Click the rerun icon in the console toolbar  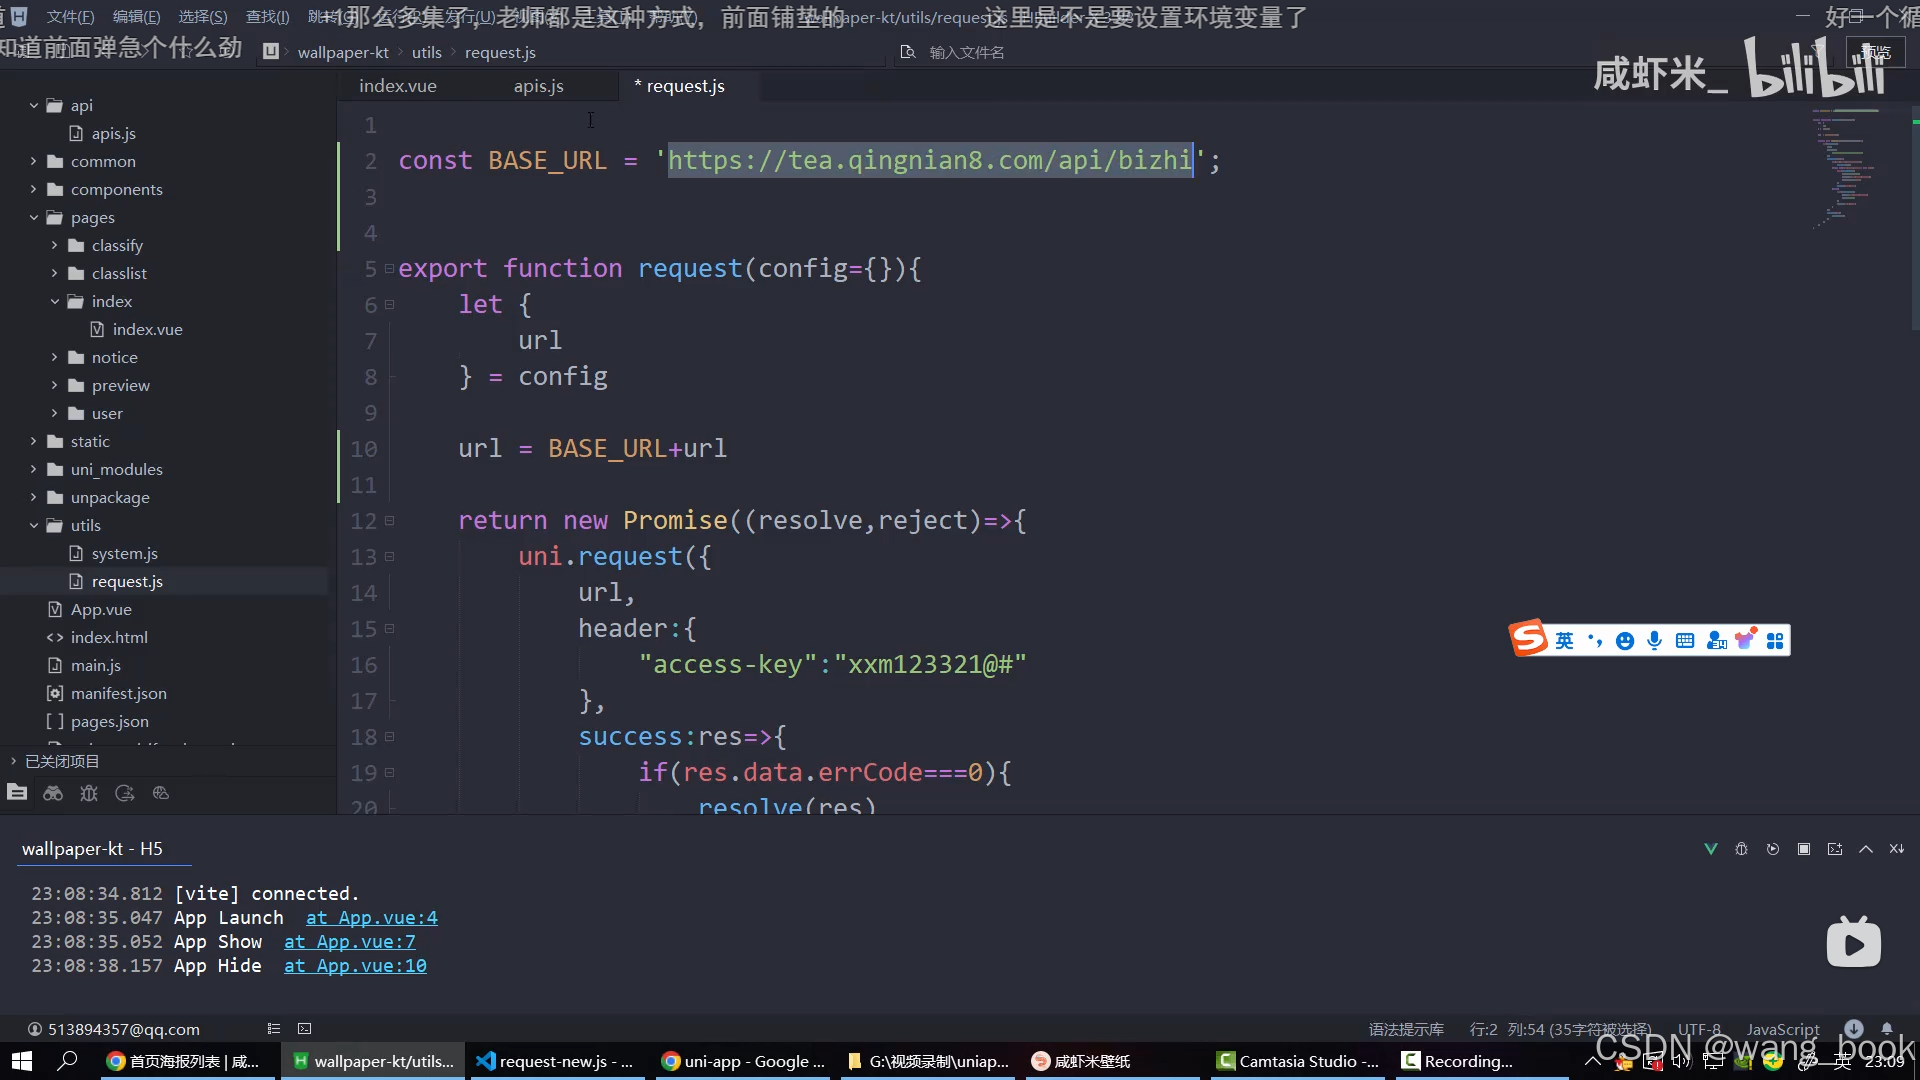click(x=1772, y=849)
